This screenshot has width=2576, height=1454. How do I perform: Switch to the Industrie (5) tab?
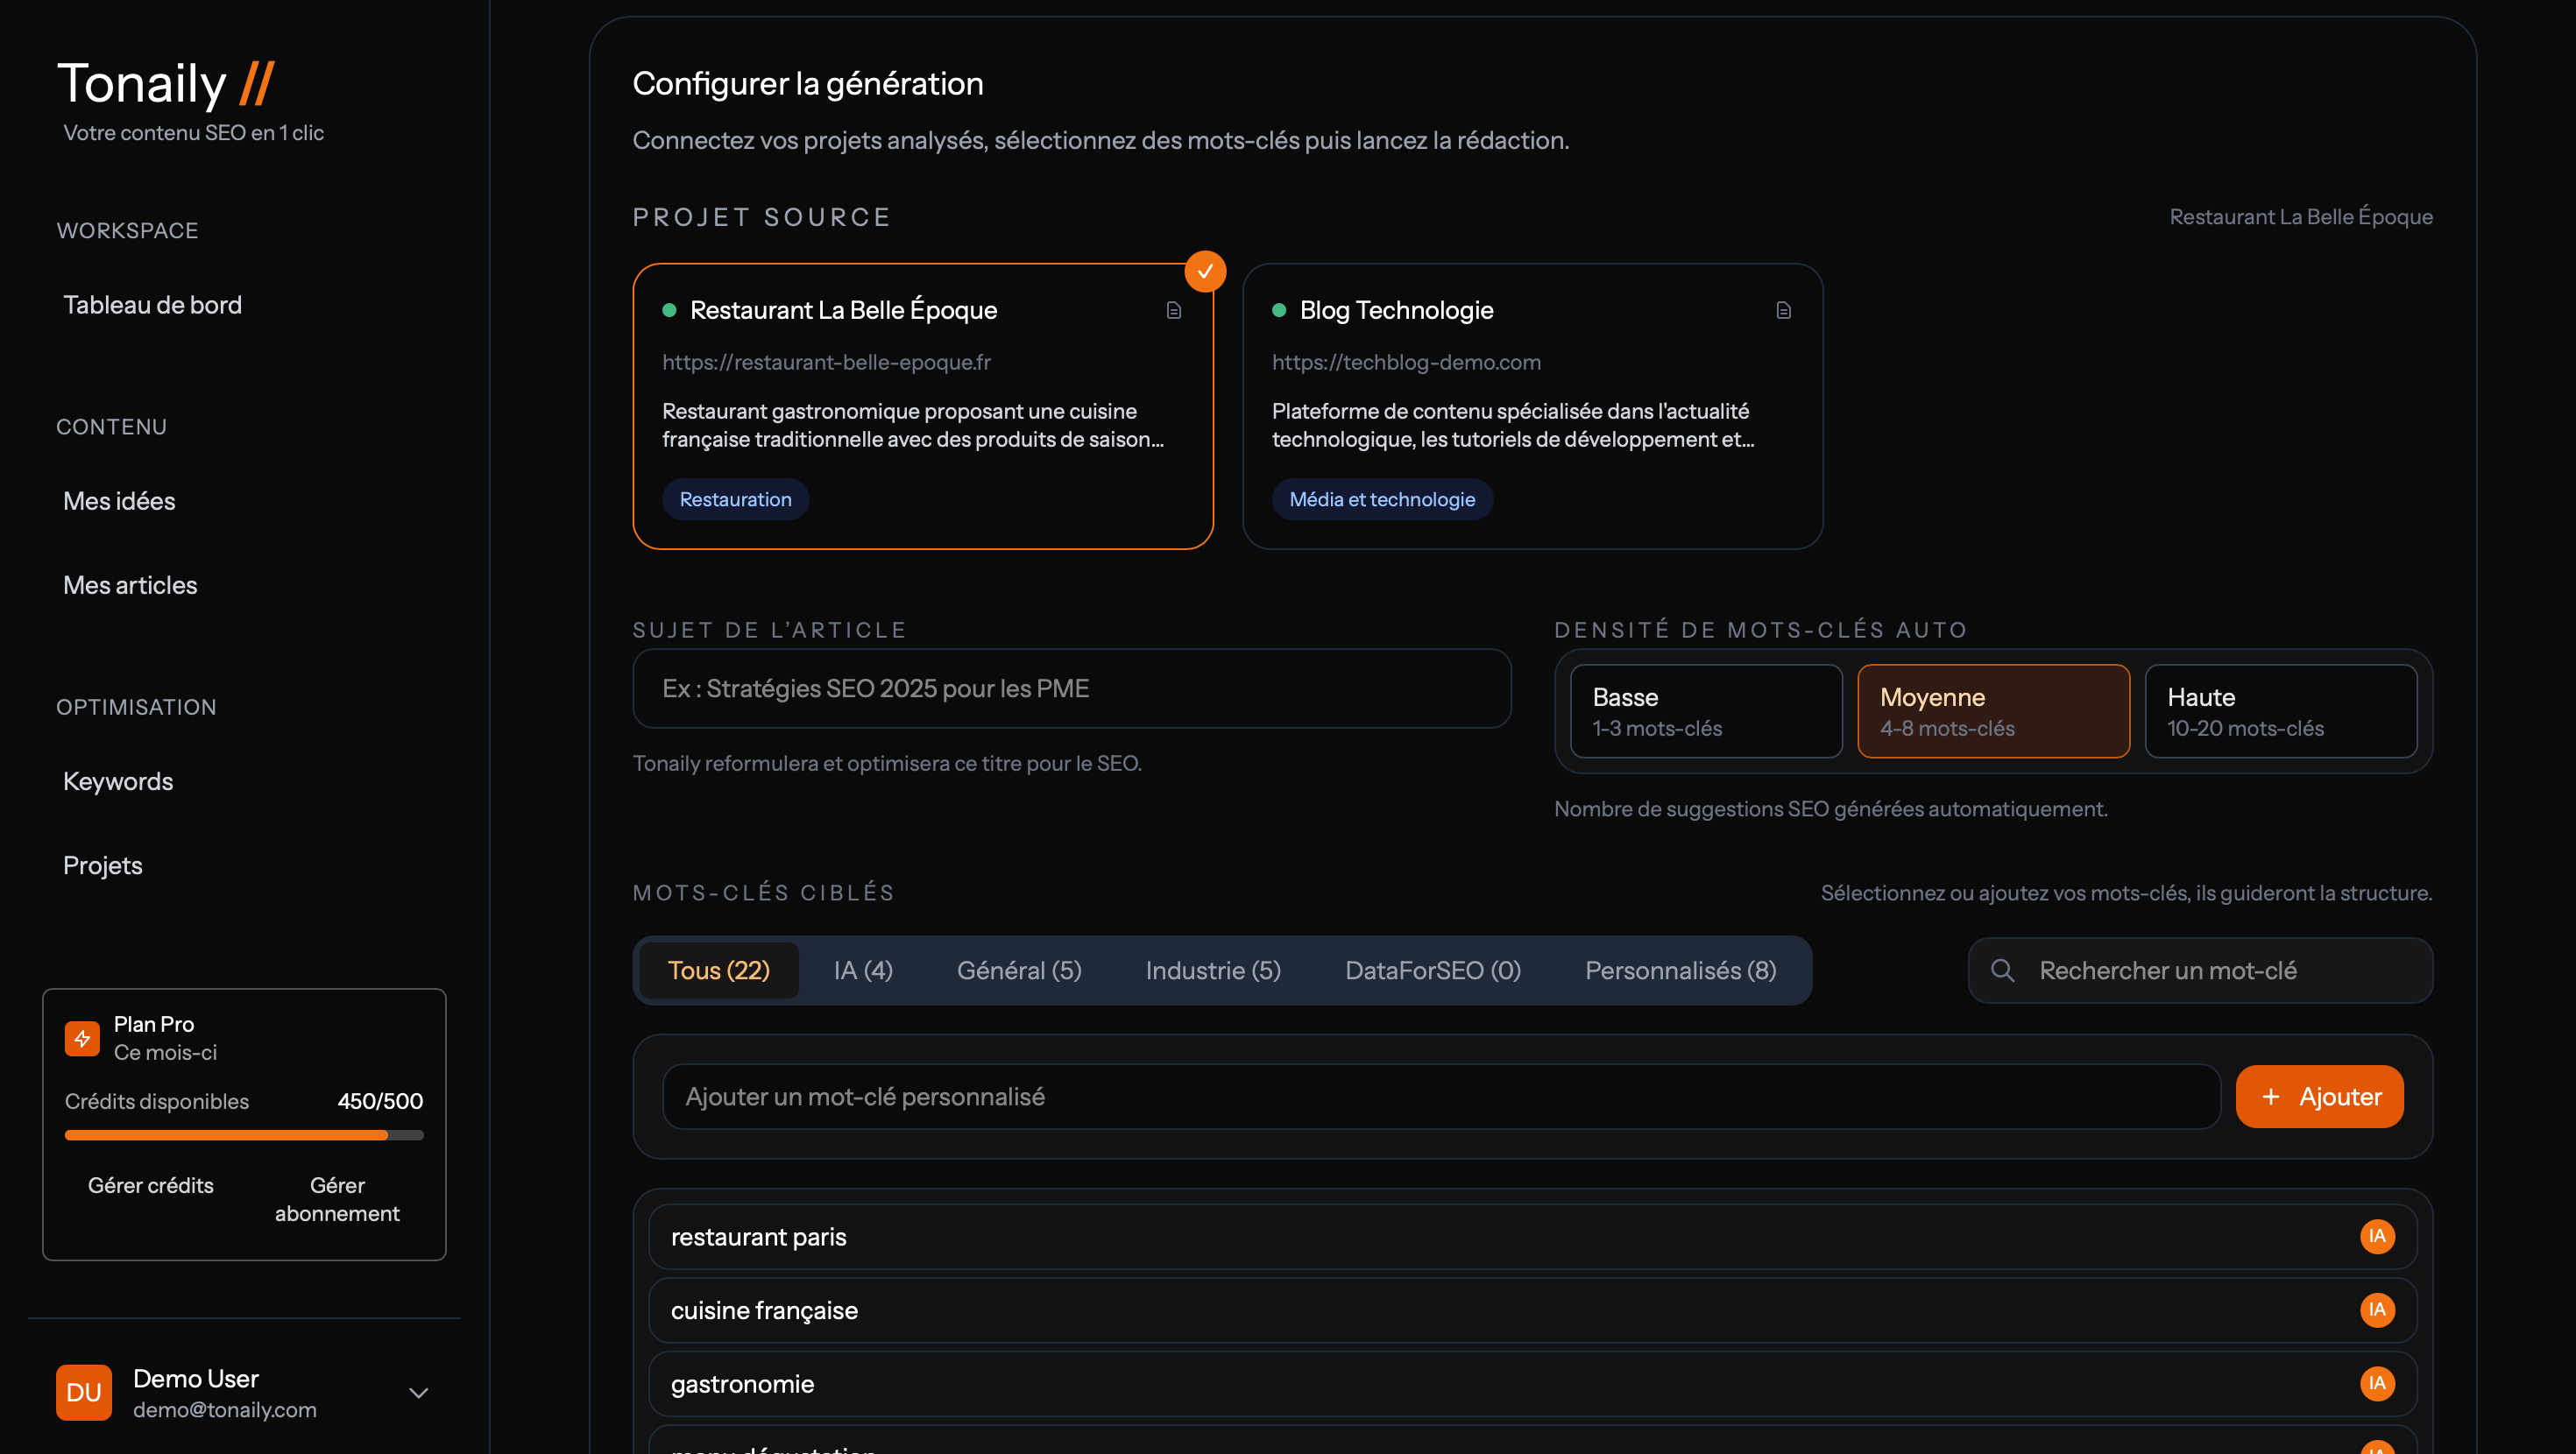(x=1213, y=970)
